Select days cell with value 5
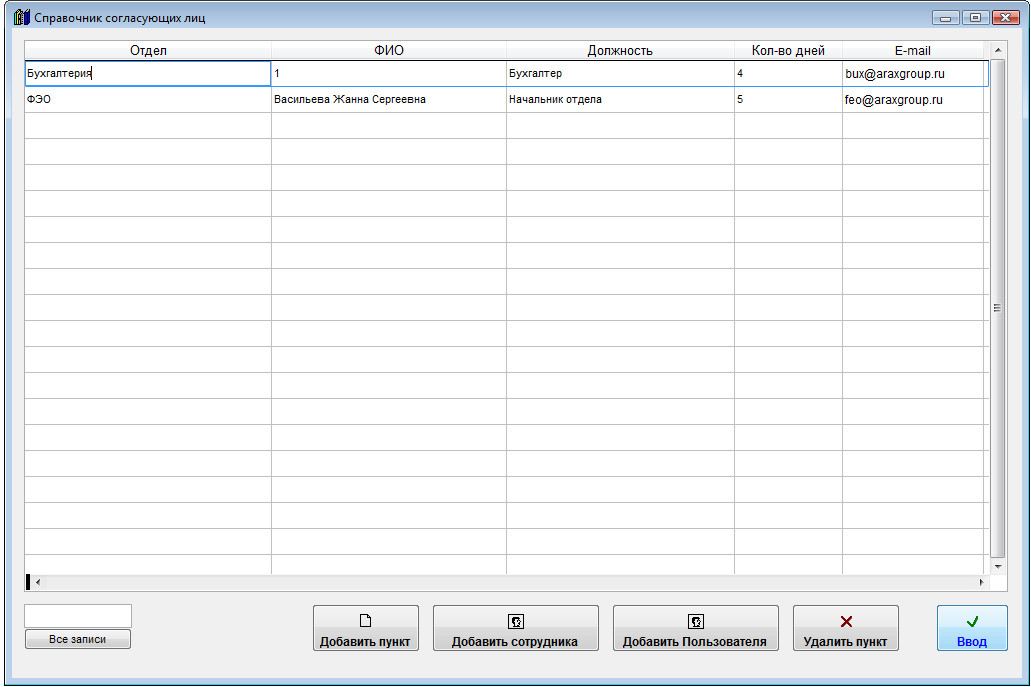 pos(788,99)
